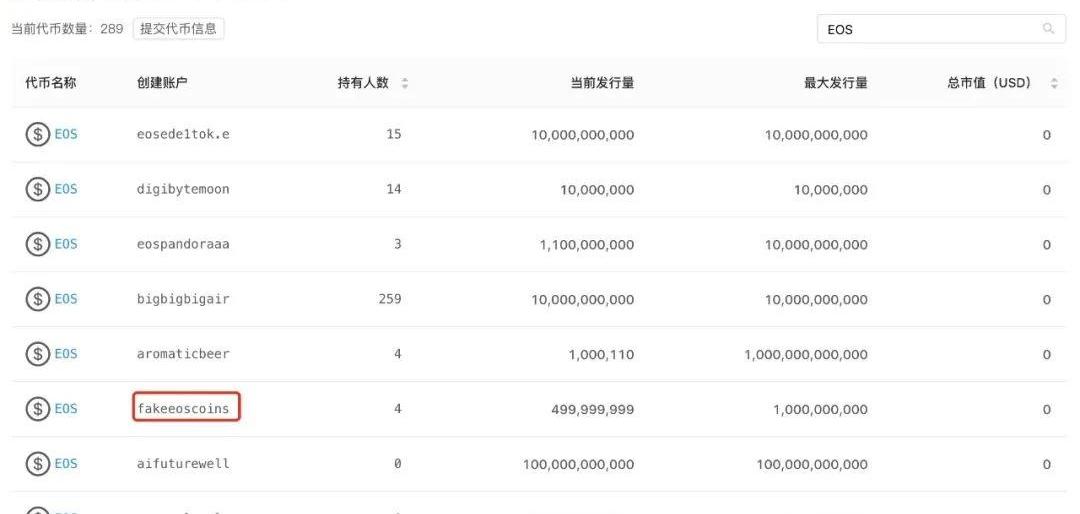
Task: Click the dollar icon in bigbigbigair row
Action: click(x=38, y=299)
